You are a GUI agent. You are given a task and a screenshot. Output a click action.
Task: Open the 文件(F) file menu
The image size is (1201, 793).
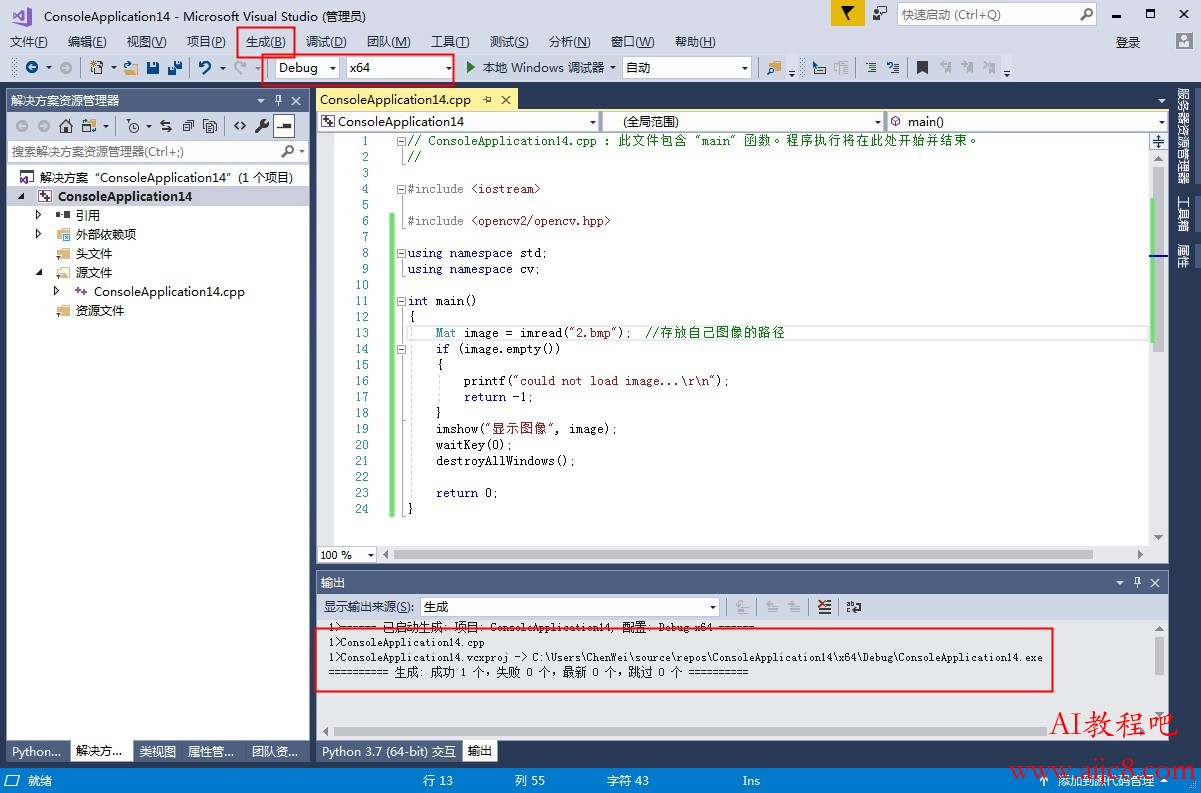[x=28, y=41]
